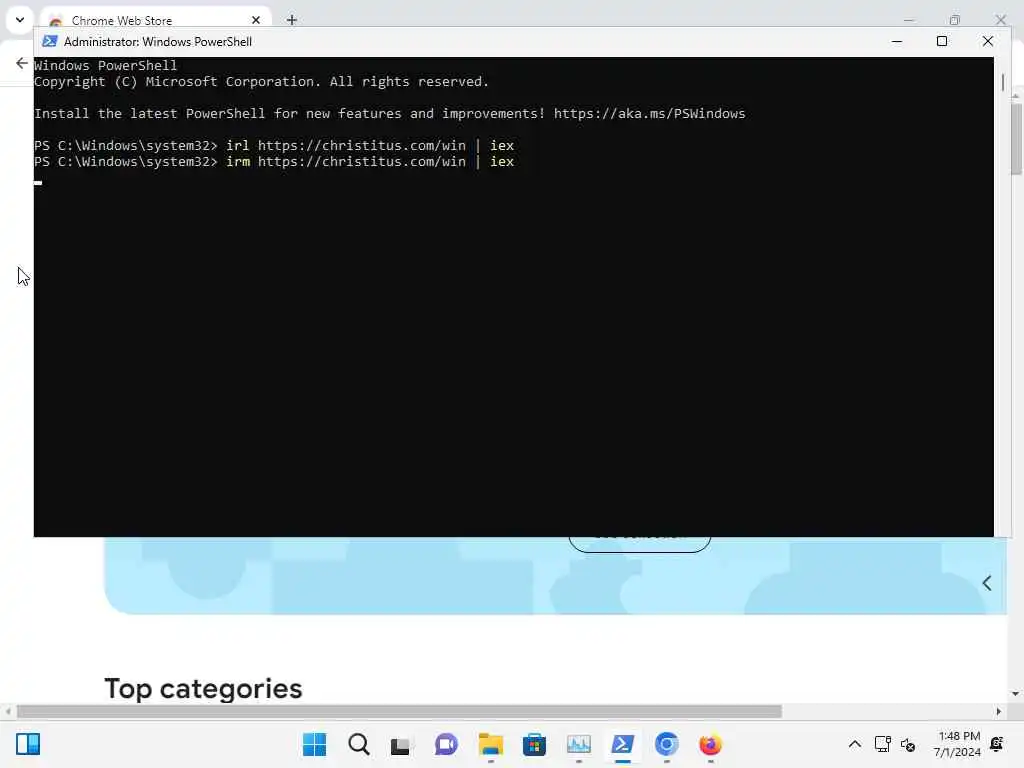This screenshot has width=1024, height=768.
Task: Open muted volume tray icon
Action: tap(908, 744)
